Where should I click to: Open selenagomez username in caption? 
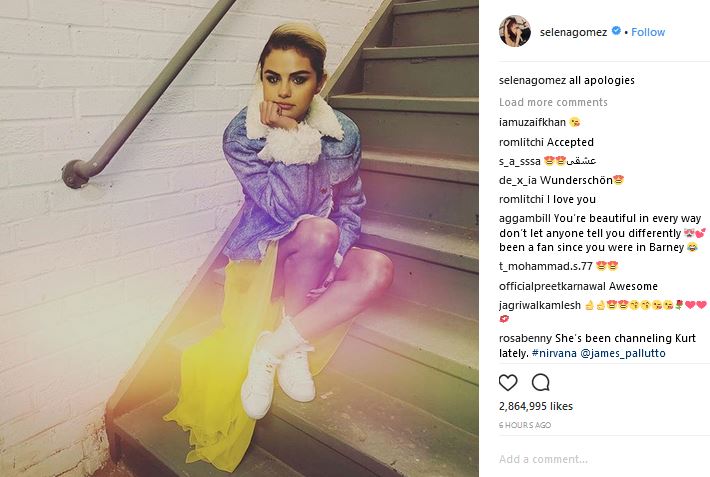[x=532, y=81]
